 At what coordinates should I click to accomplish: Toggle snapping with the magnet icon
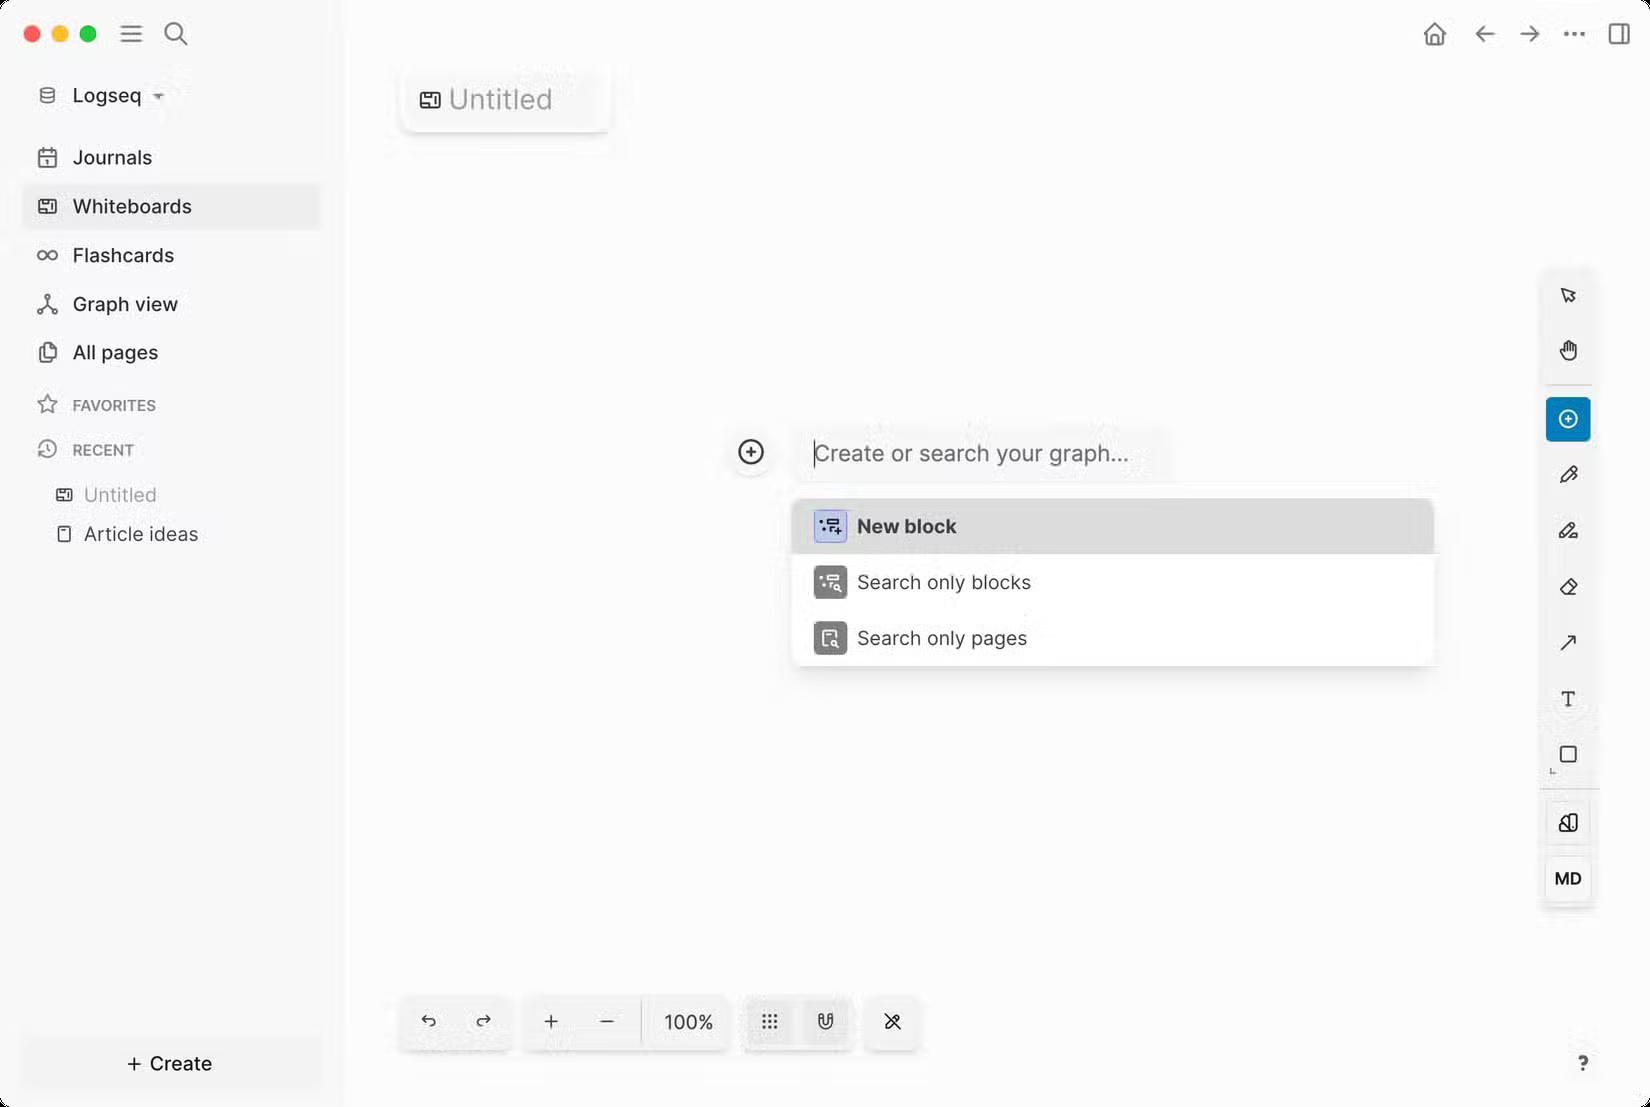(x=825, y=1022)
